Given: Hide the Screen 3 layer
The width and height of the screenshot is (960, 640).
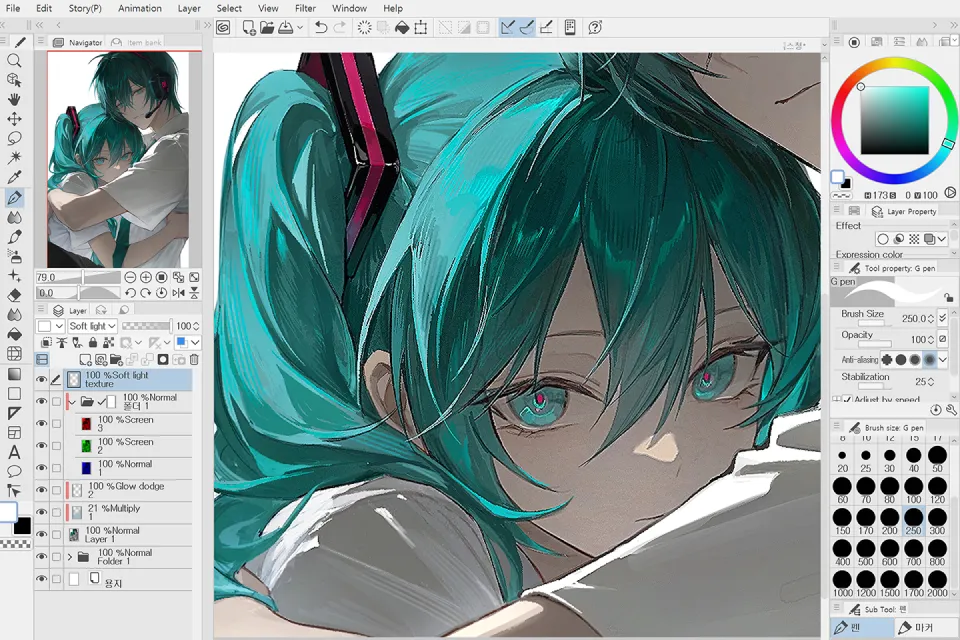Looking at the screenshot, I should (x=41, y=424).
